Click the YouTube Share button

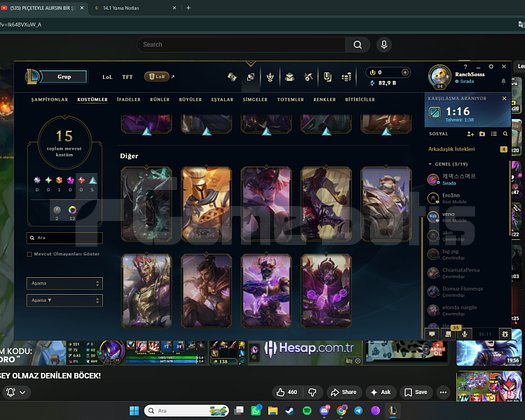coord(344,392)
